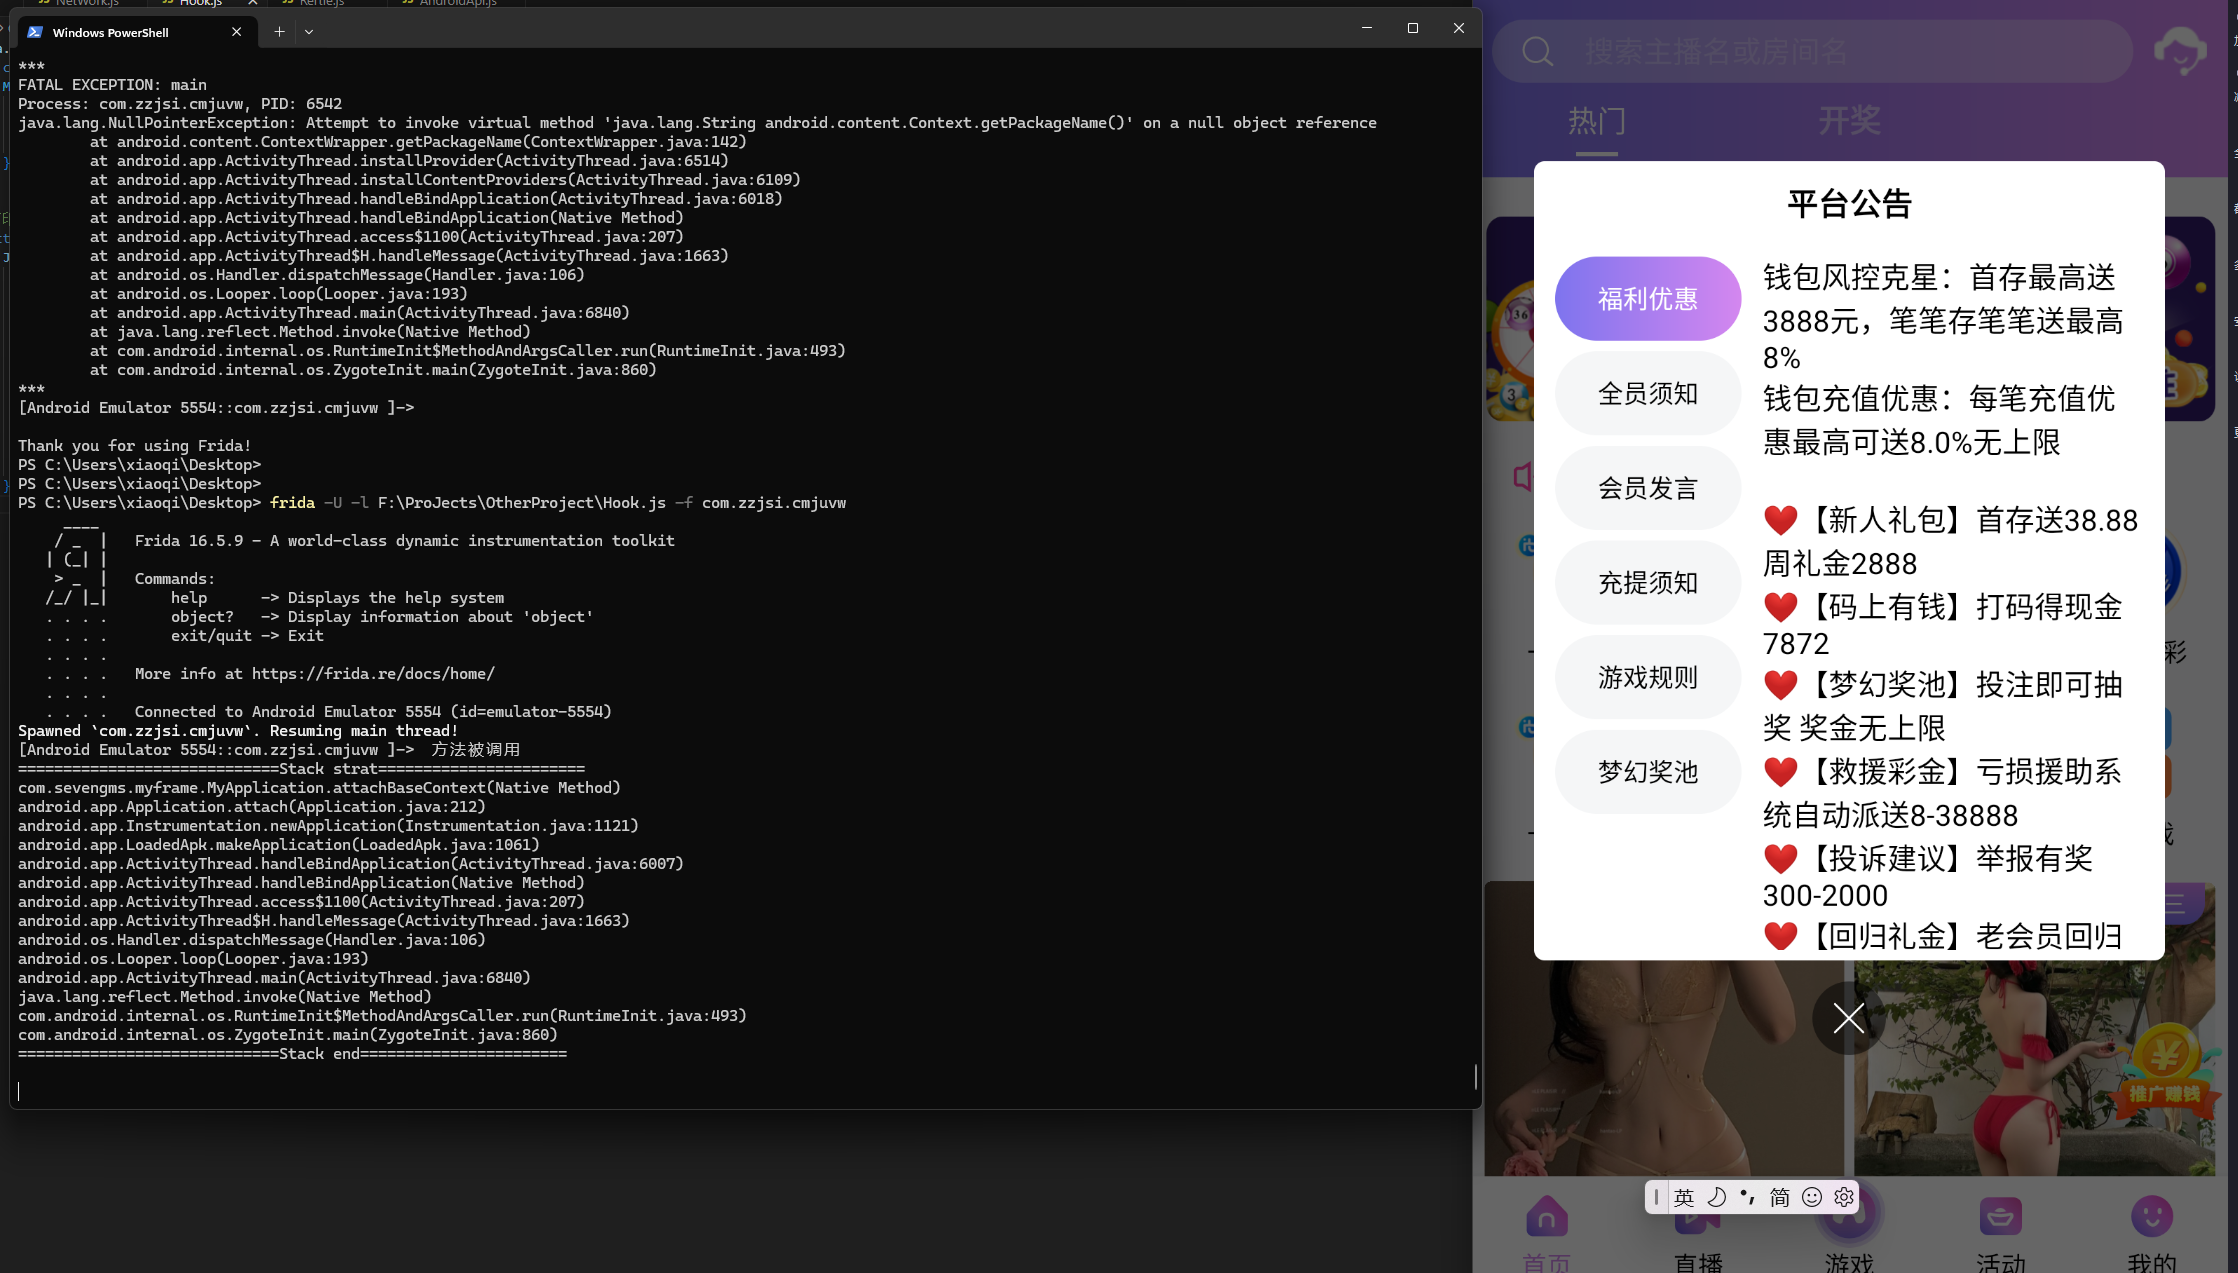The height and width of the screenshot is (1273, 2238).
Task: Open 首页 home icon in bottom navigation
Action: point(1546,1217)
